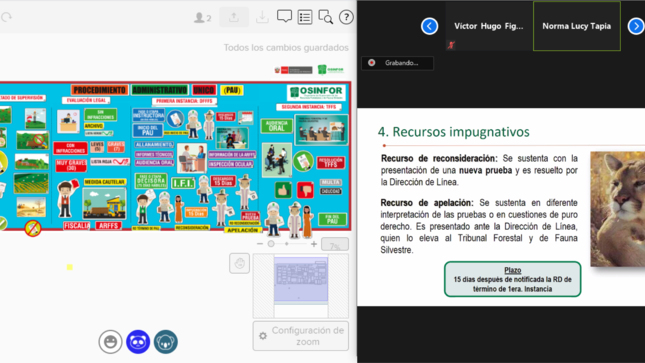Screen dimensions: 645x363
Task: Select the green circular document icon near Resolución TFFS
Action: [x=304, y=161]
